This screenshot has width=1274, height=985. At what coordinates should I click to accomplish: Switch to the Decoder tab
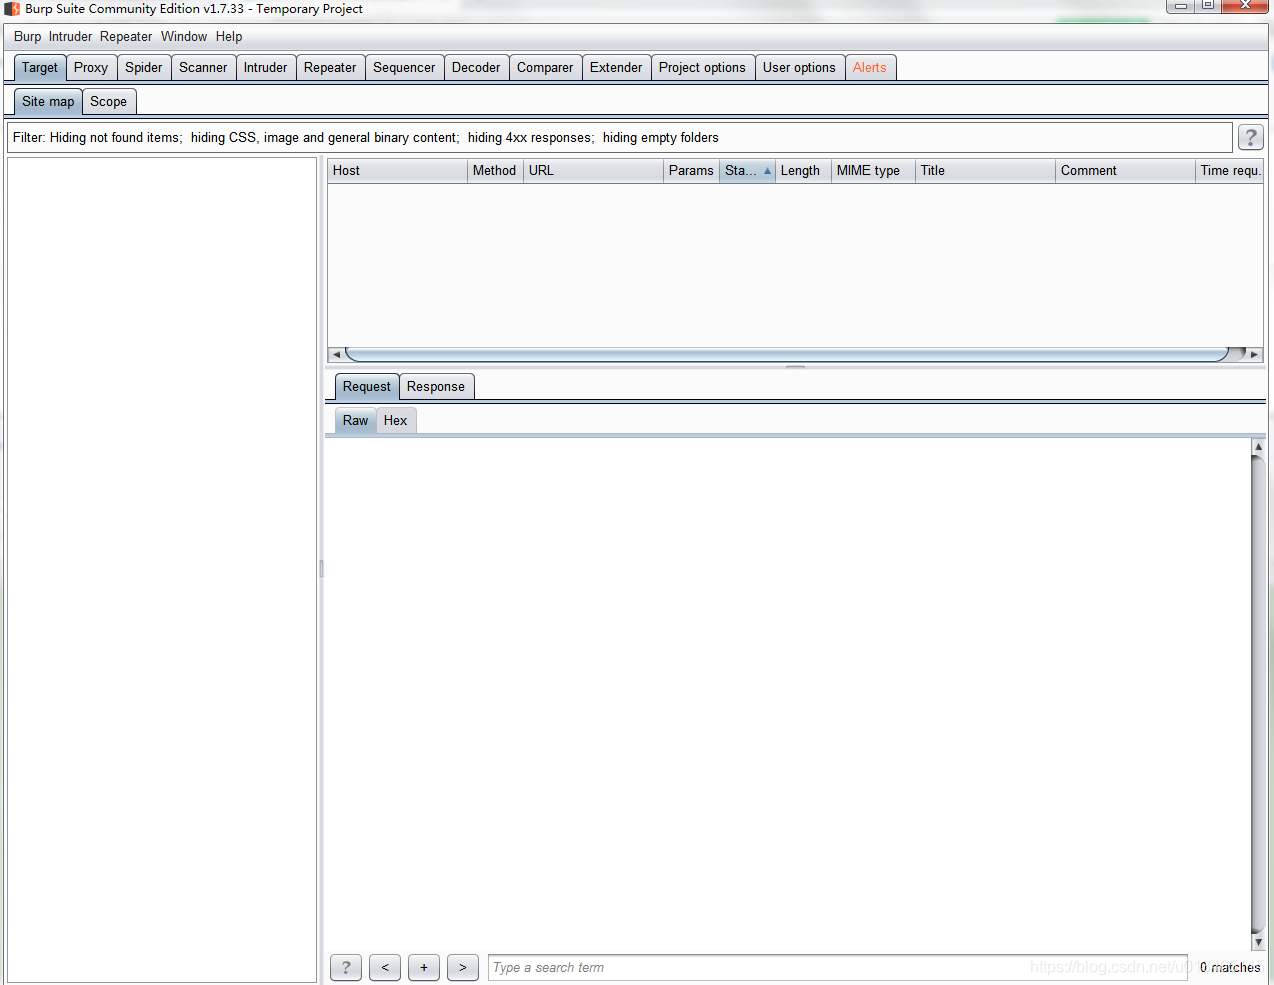coord(476,68)
